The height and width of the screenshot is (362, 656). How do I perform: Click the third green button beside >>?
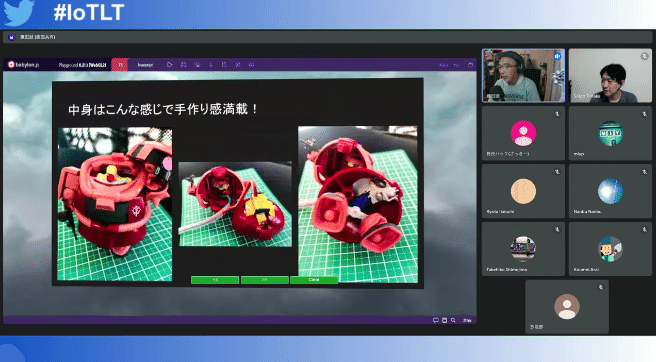pyautogui.click(x=314, y=280)
